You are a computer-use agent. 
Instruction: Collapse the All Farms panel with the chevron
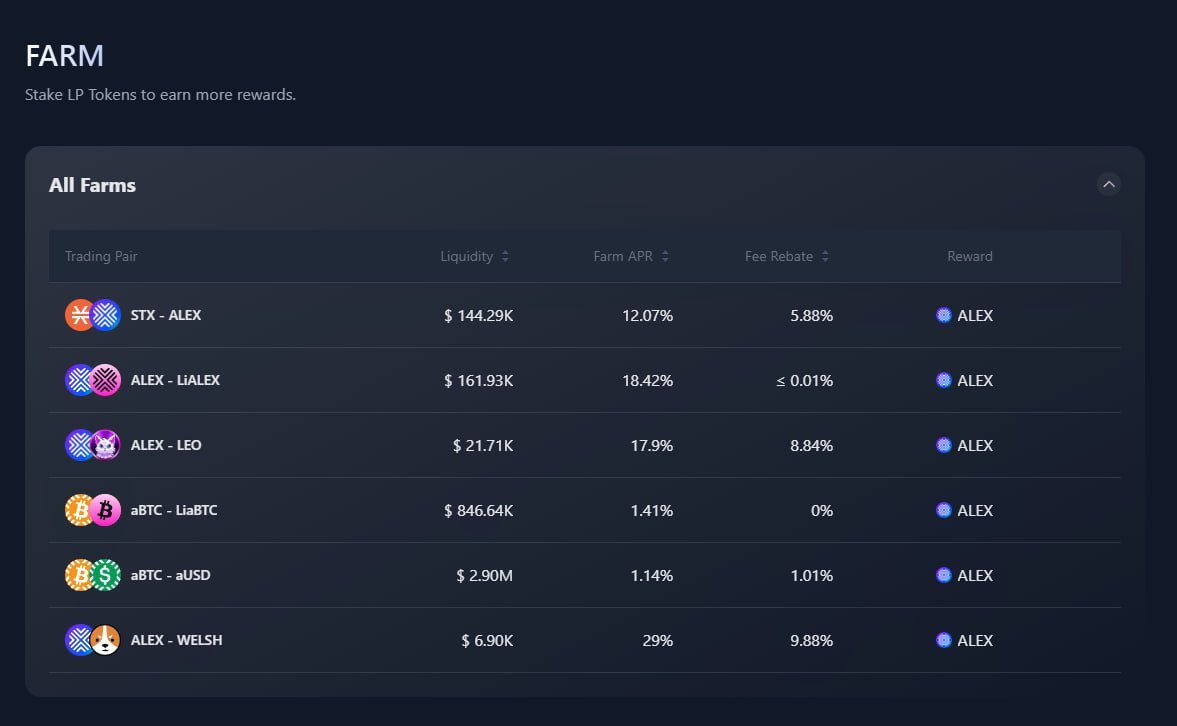pyautogui.click(x=1108, y=184)
